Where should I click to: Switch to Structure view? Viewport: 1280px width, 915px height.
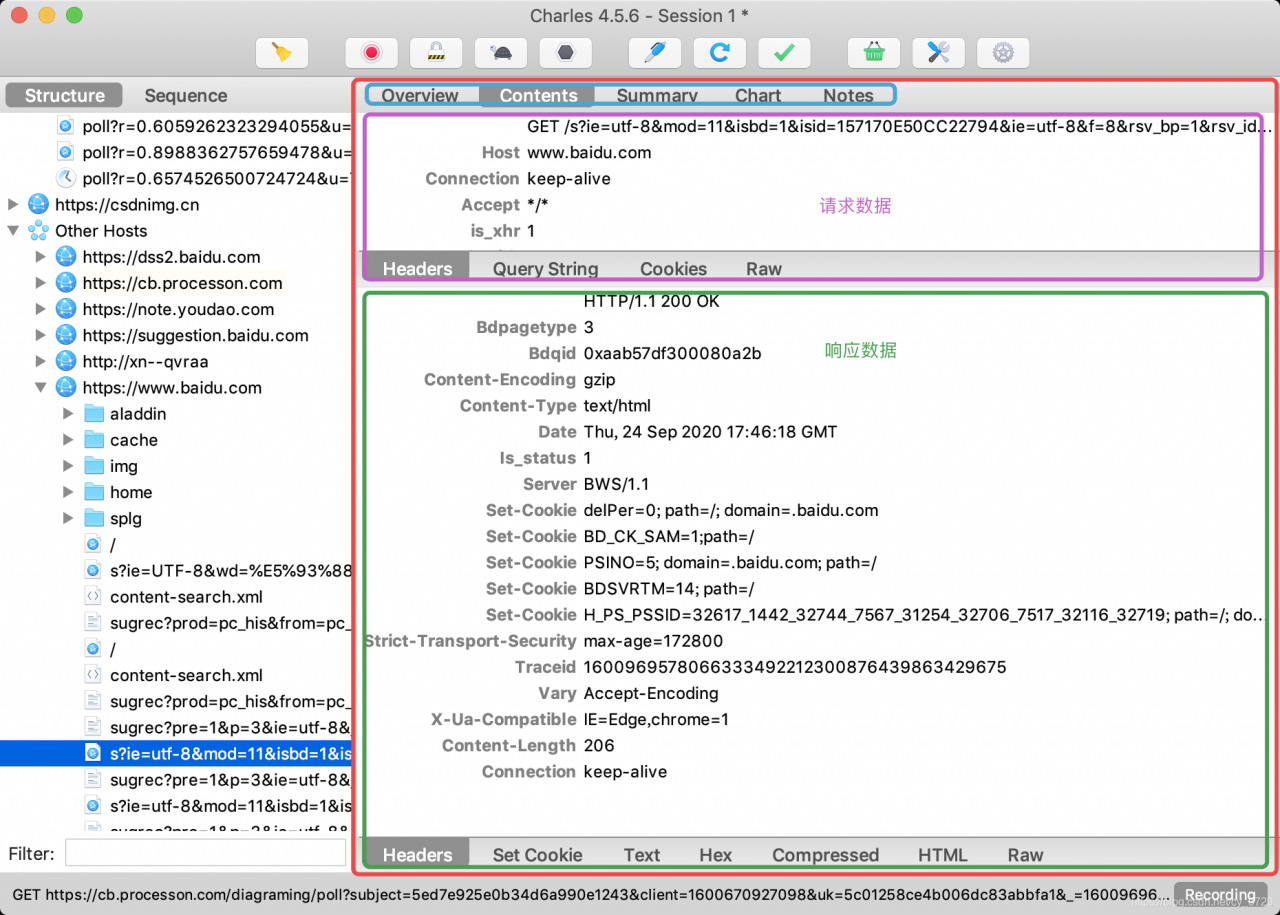tap(65, 96)
